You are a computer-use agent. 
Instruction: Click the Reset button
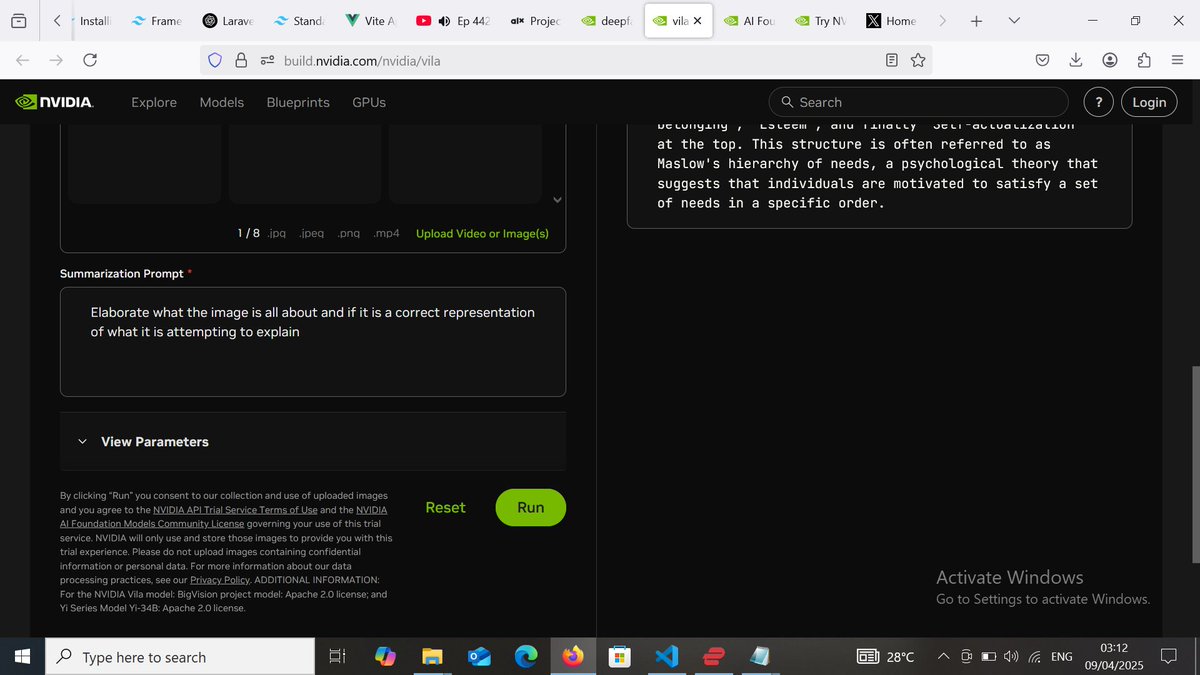pos(445,507)
